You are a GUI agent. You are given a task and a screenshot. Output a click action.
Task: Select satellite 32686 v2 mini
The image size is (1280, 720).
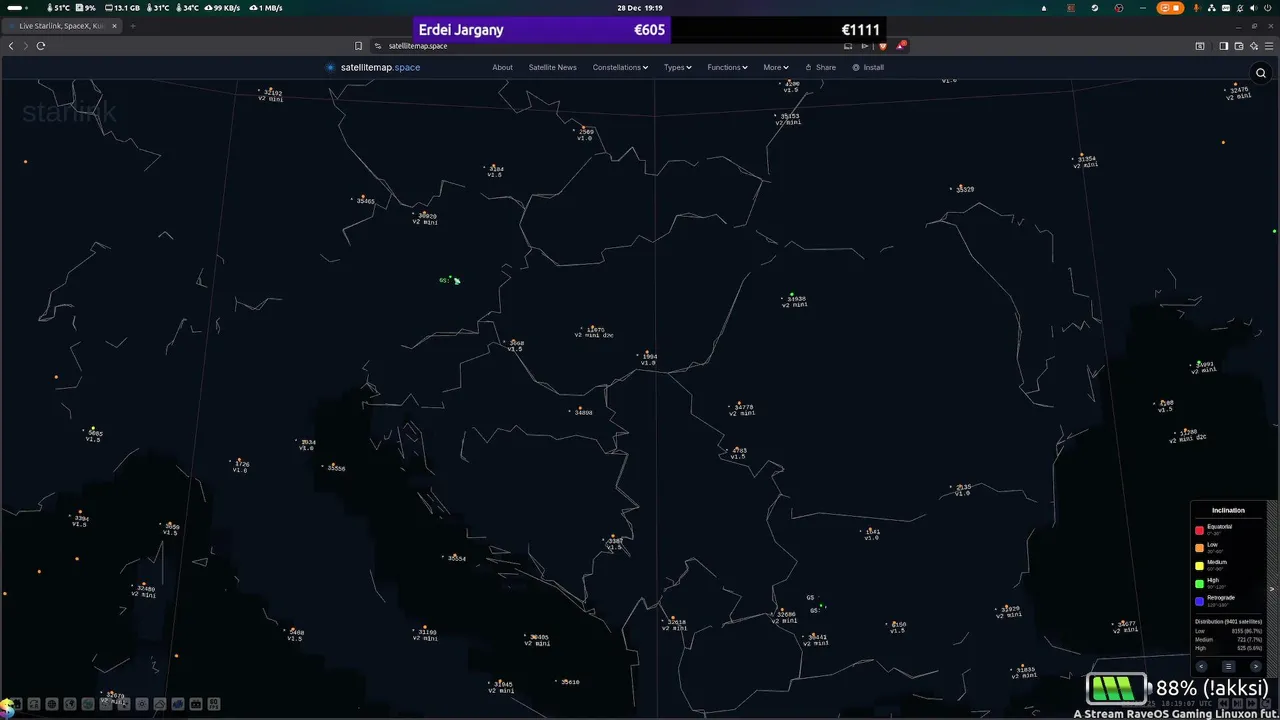click(785, 616)
